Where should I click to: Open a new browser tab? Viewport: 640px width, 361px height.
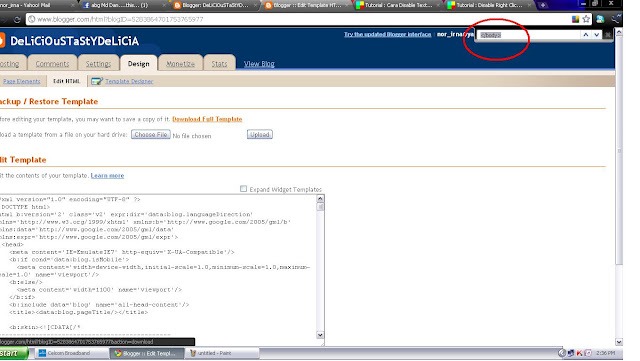tap(543, 5)
